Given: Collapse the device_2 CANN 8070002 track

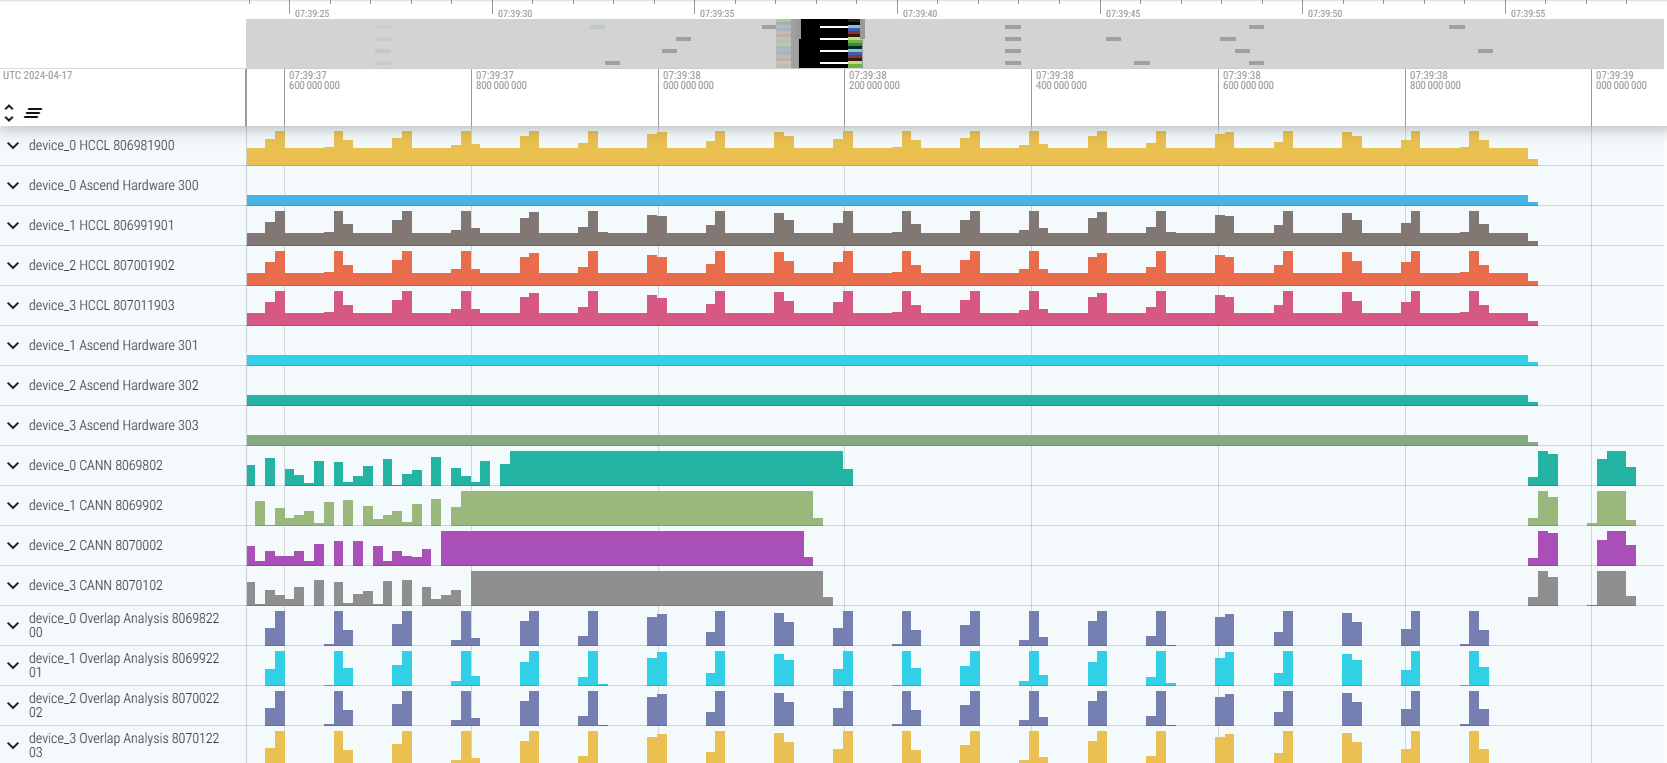Looking at the screenshot, I should pos(13,546).
